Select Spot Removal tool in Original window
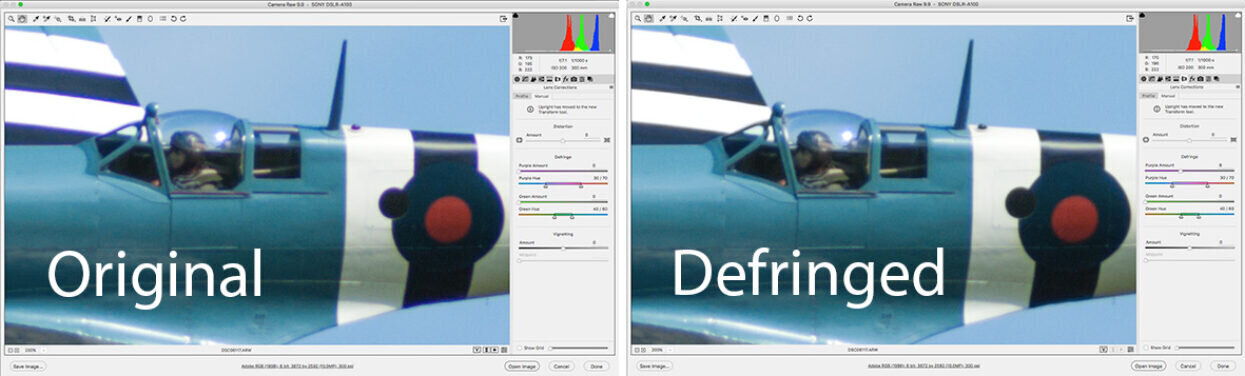Screen dimensions: 1245x376 coord(107,19)
